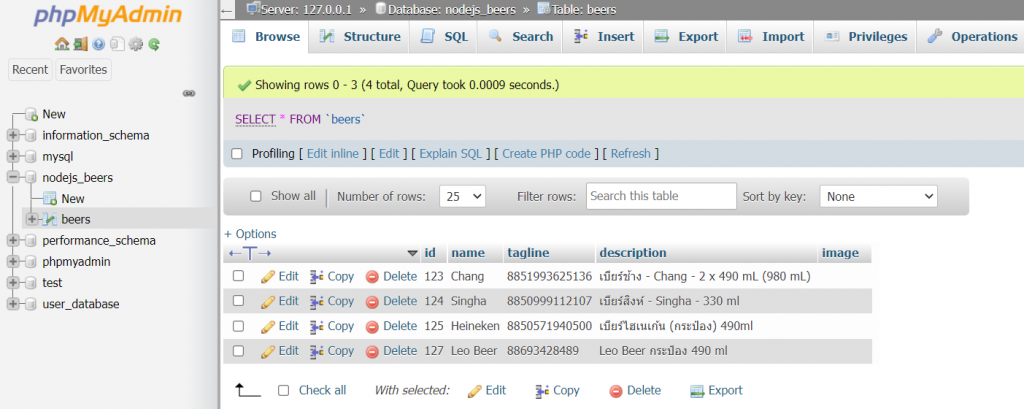The height and width of the screenshot is (409, 1024).
Task: Select the checkbox for the Chang row
Action: tap(238, 276)
